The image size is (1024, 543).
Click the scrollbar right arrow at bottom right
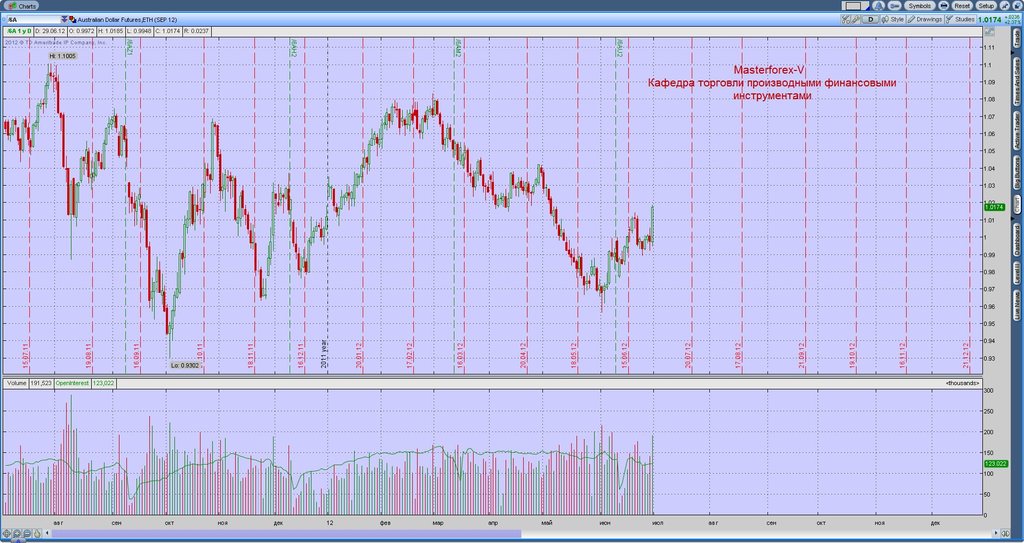pos(996,533)
